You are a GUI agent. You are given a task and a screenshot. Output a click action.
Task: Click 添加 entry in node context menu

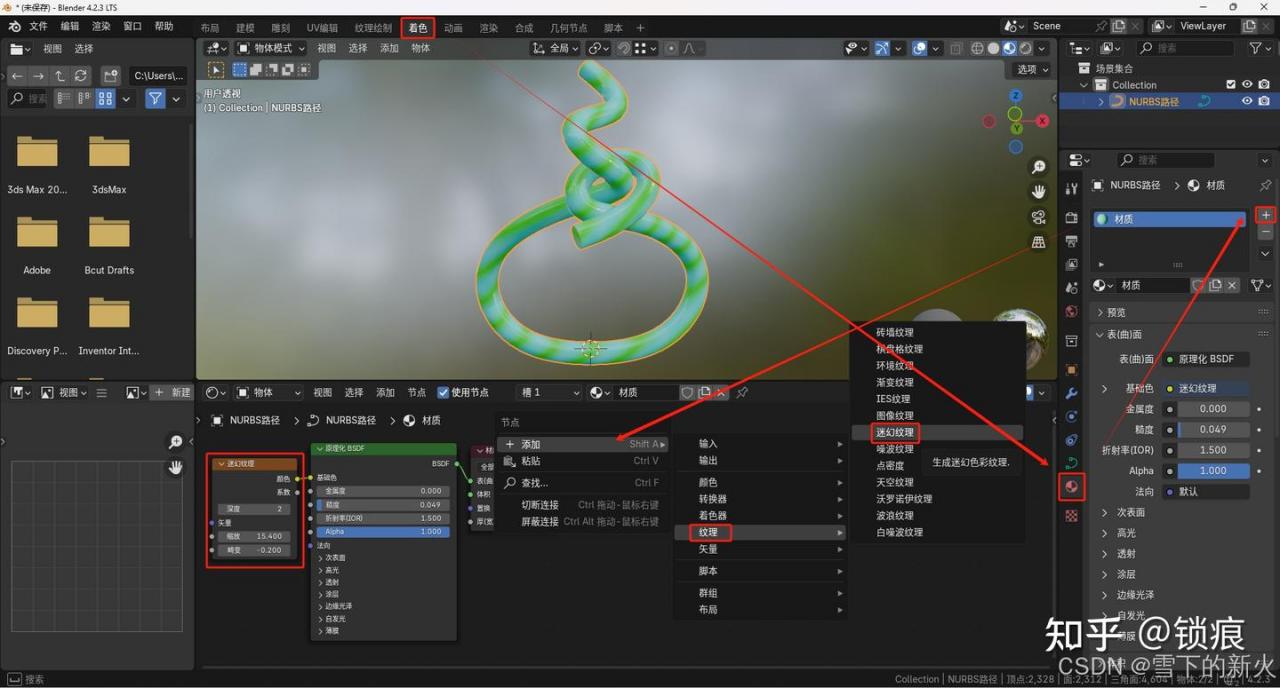pyautogui.click(x=583, y=444)
